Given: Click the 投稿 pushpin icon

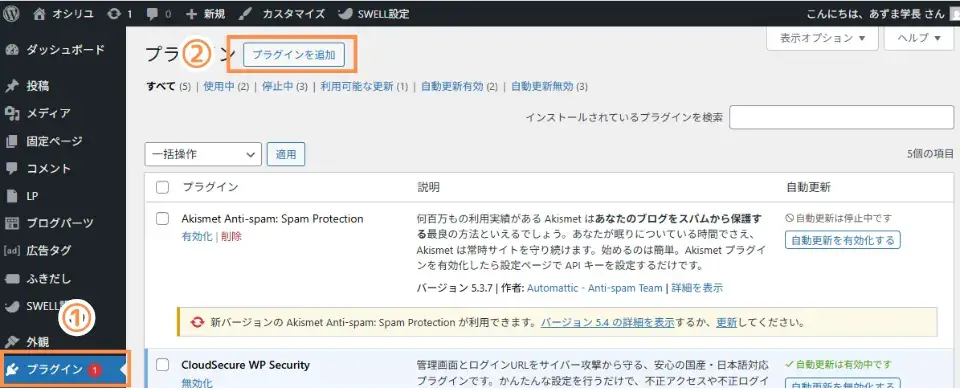Looking at the screenshot, I should pyautogui.click(x=12, y=86).
